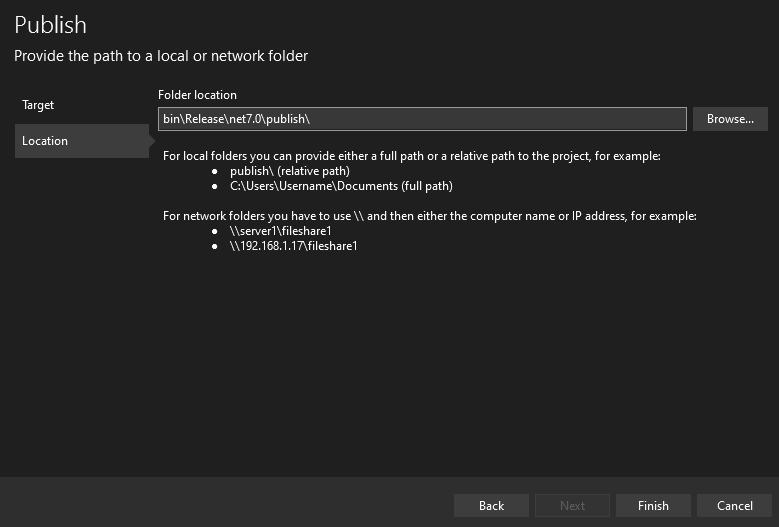
Task: Go to the Target step
Action: coord(38,105)
